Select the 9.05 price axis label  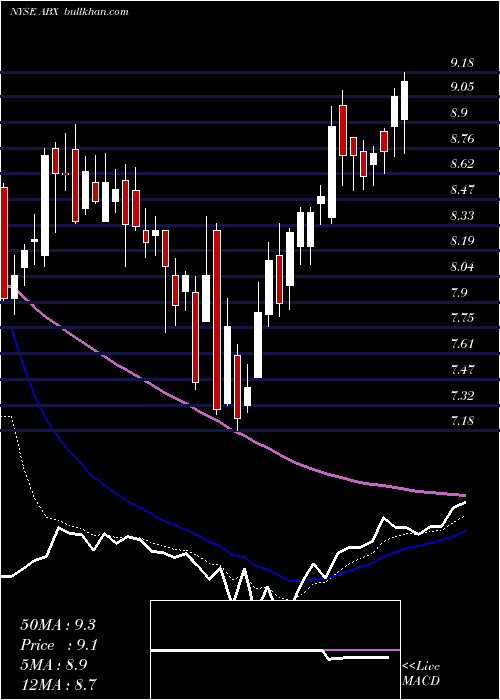click(x=461, y=87)
